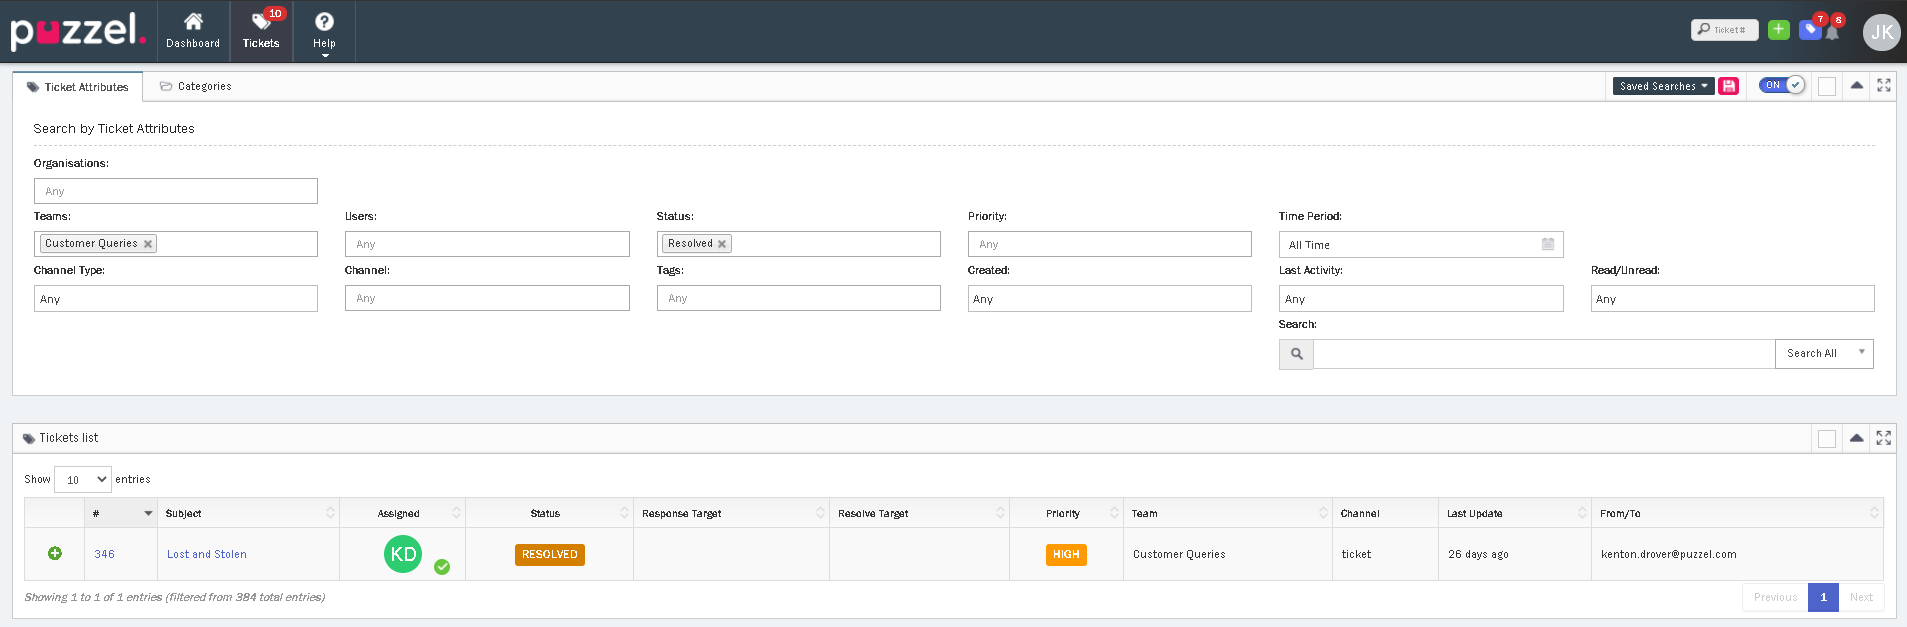The height and width of the screenshot is (627, 1907).
Task: Click the green plus new ticket icon
Action: coord(1778,30)
